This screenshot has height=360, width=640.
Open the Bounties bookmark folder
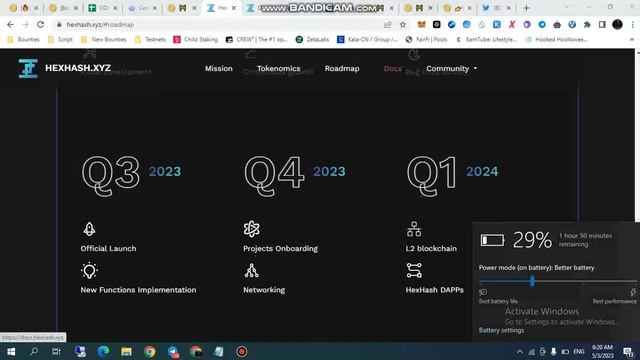(24, 40)
